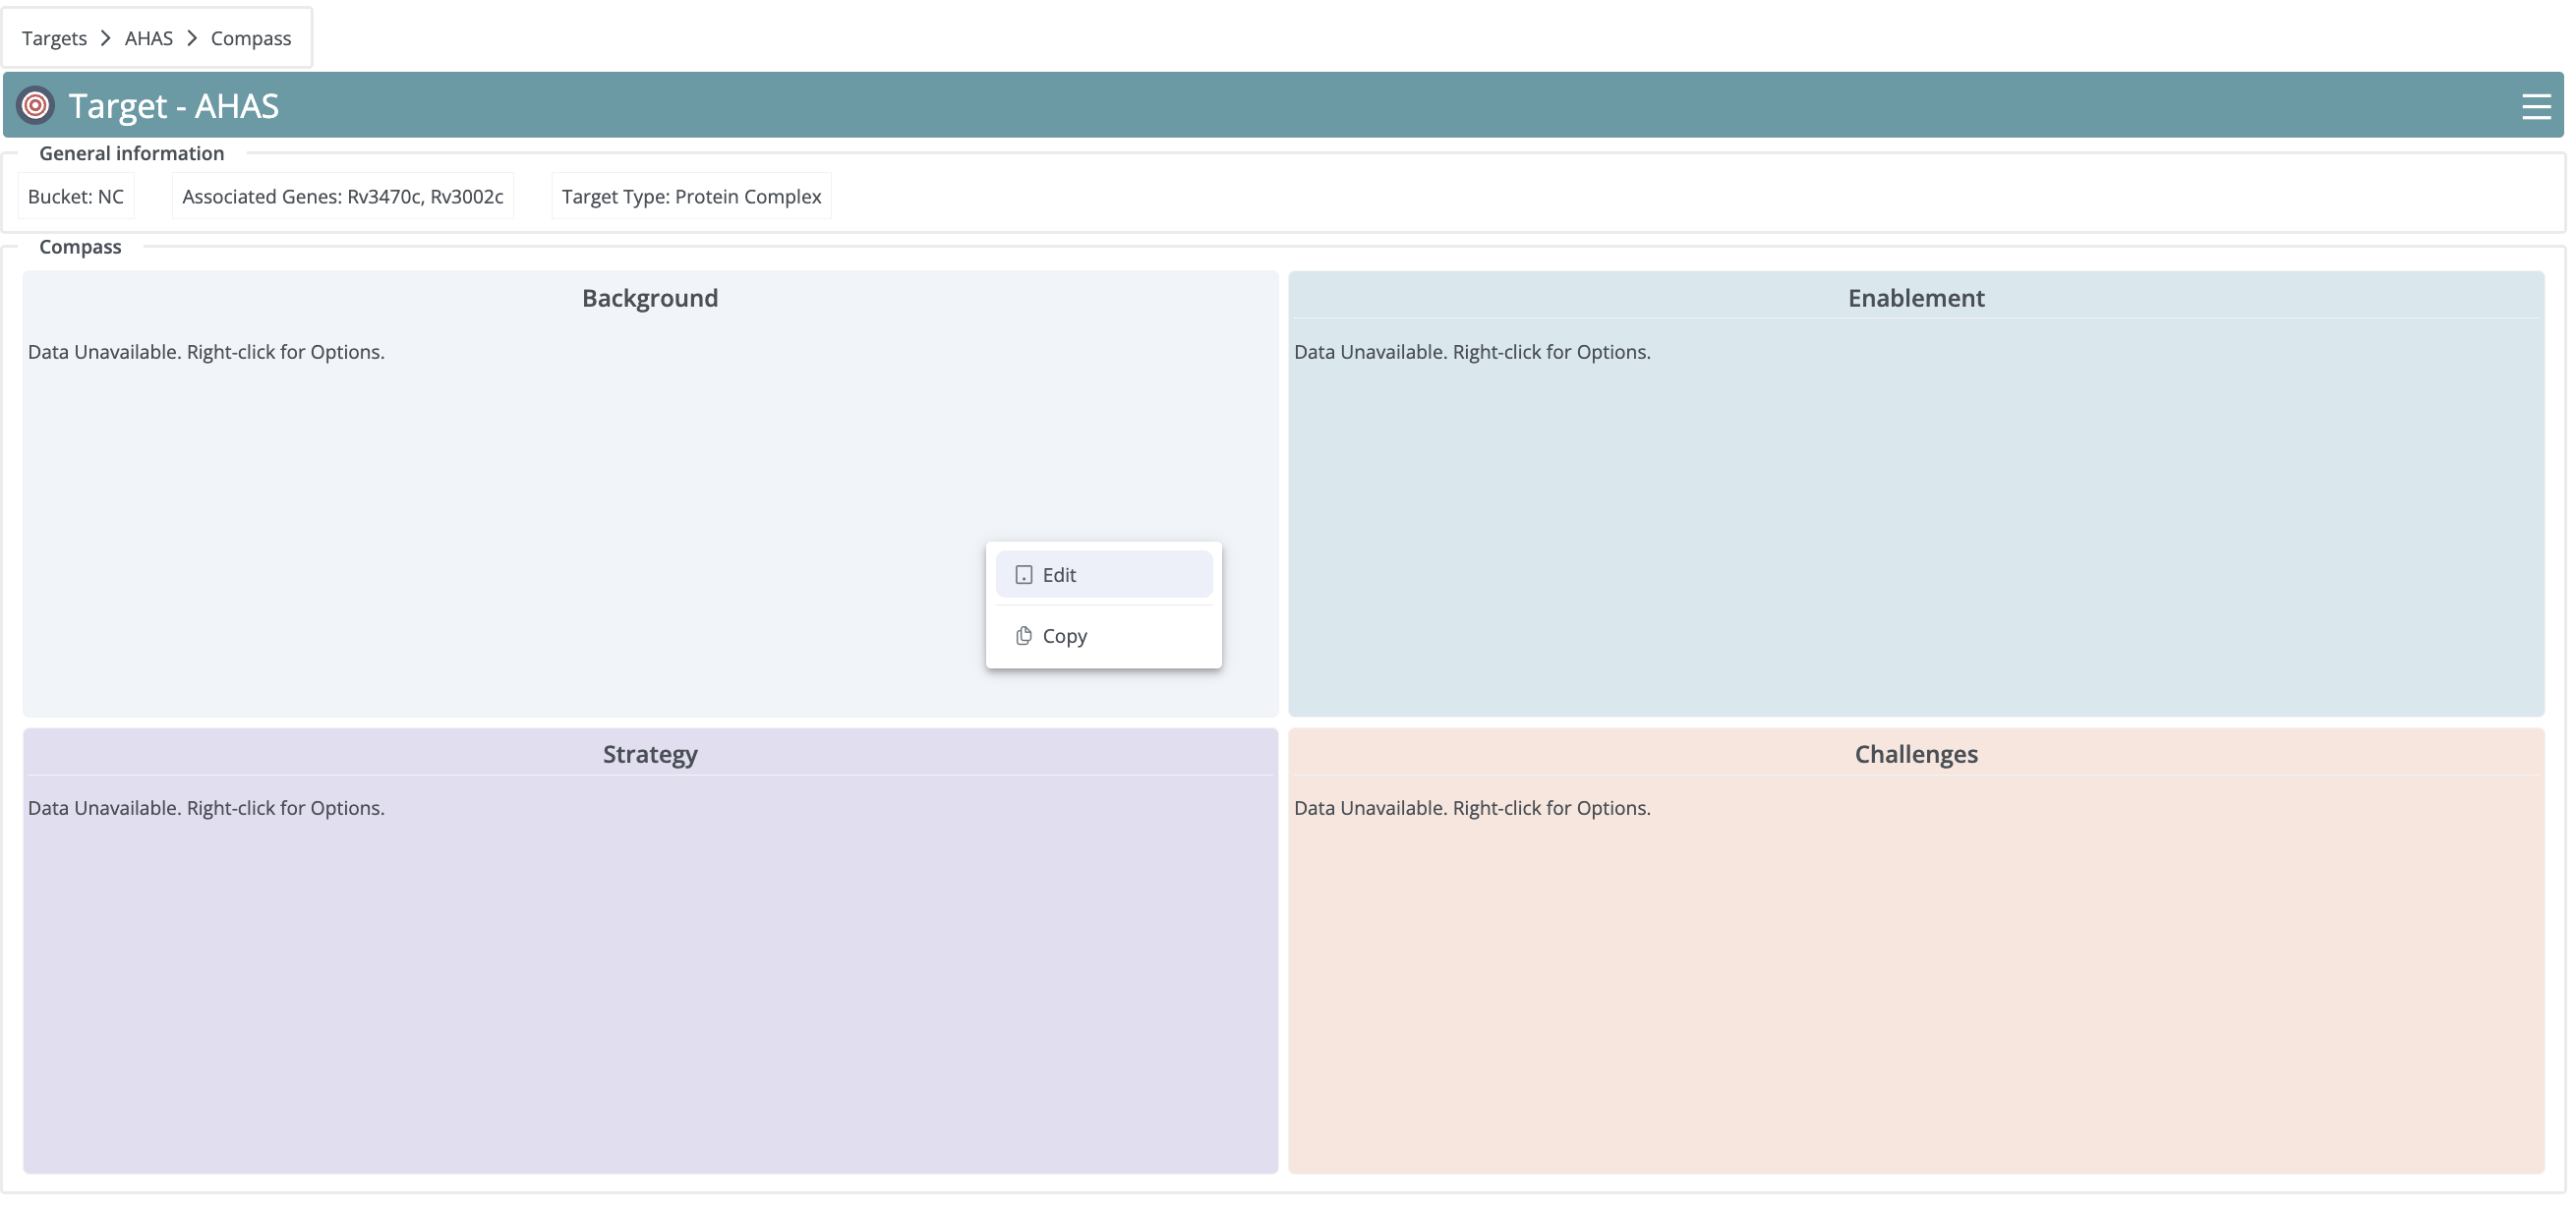Click the Data Unavailable text in Strategy
This screenshot has height=1211, width=2576.
tap(206, 808)
